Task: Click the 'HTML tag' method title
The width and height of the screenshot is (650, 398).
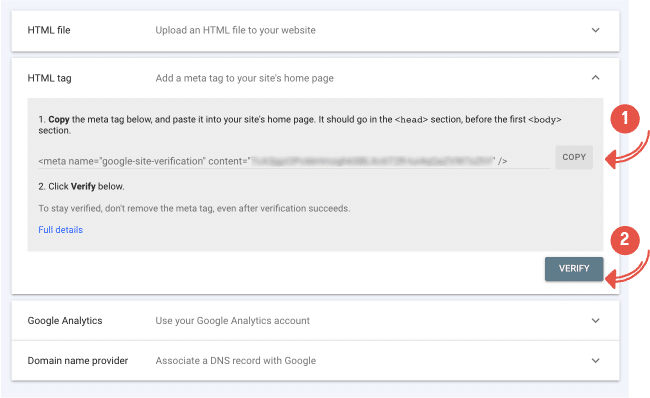Action: 49,78
